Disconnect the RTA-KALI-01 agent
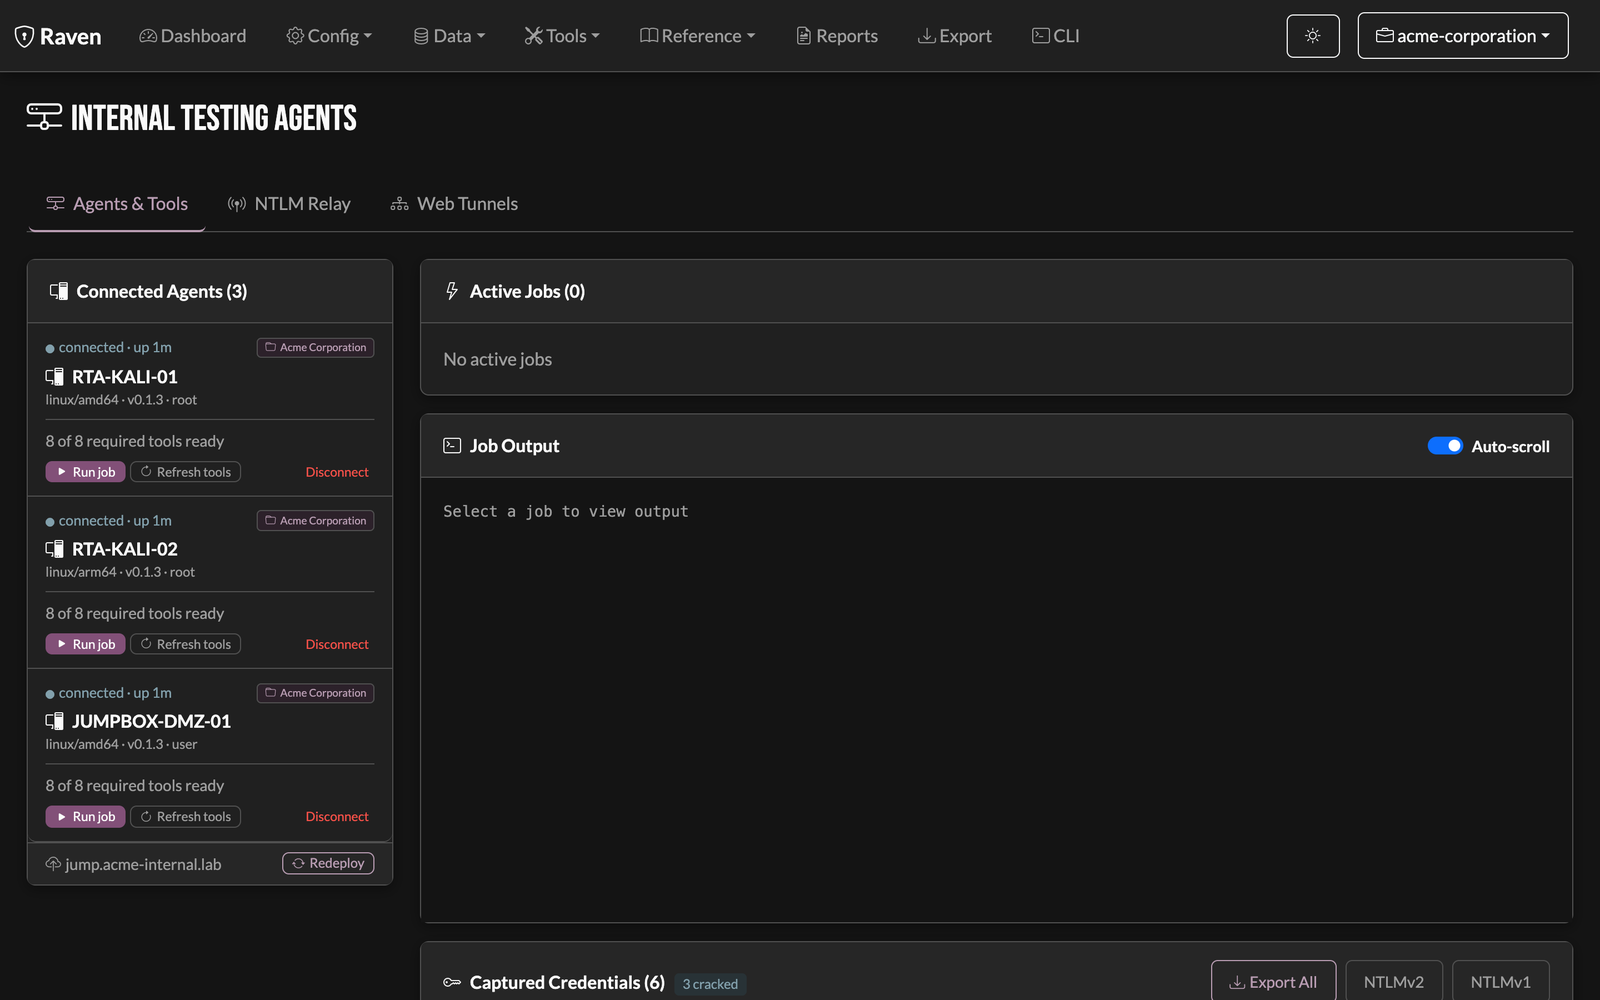The width and height of the screenshot is (1600, 1000). click(x=337, y=472)
